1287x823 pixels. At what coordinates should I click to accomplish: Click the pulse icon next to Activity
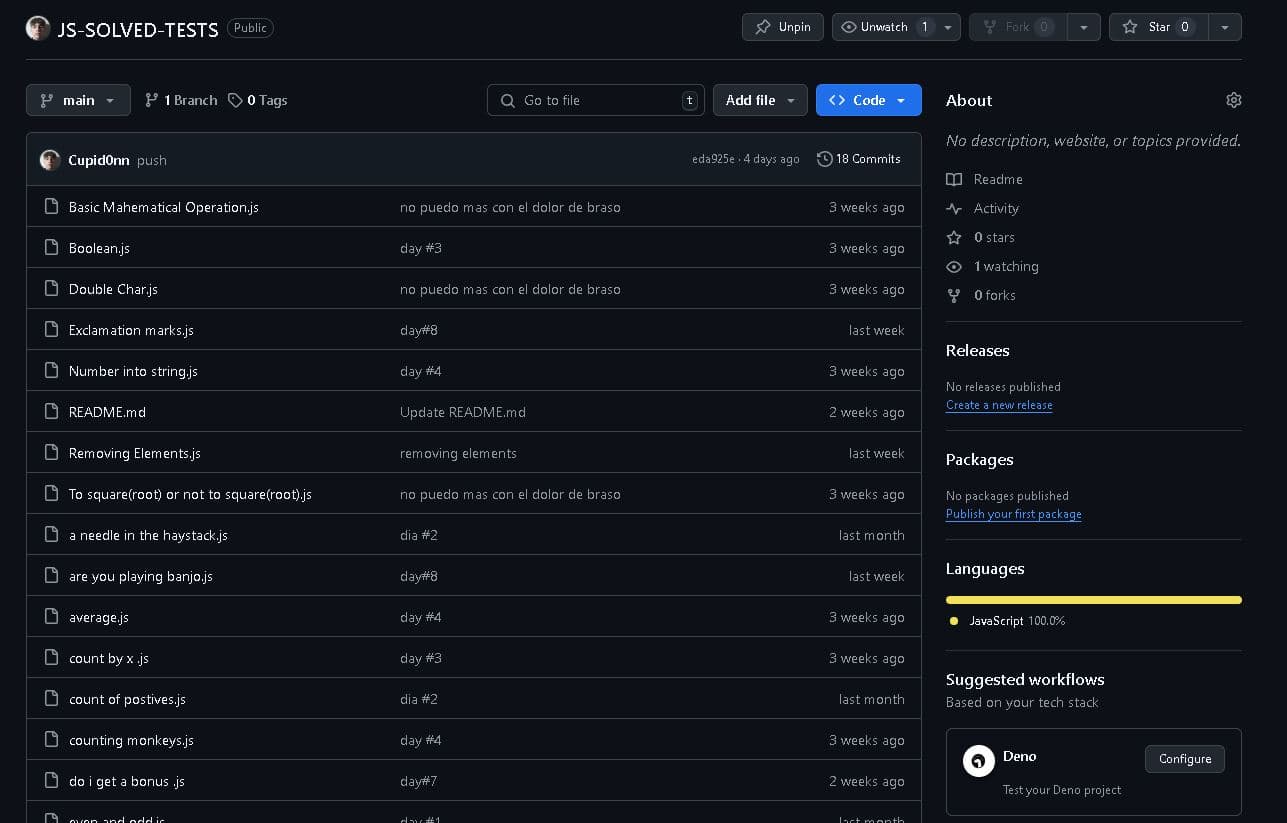[954, 208]
